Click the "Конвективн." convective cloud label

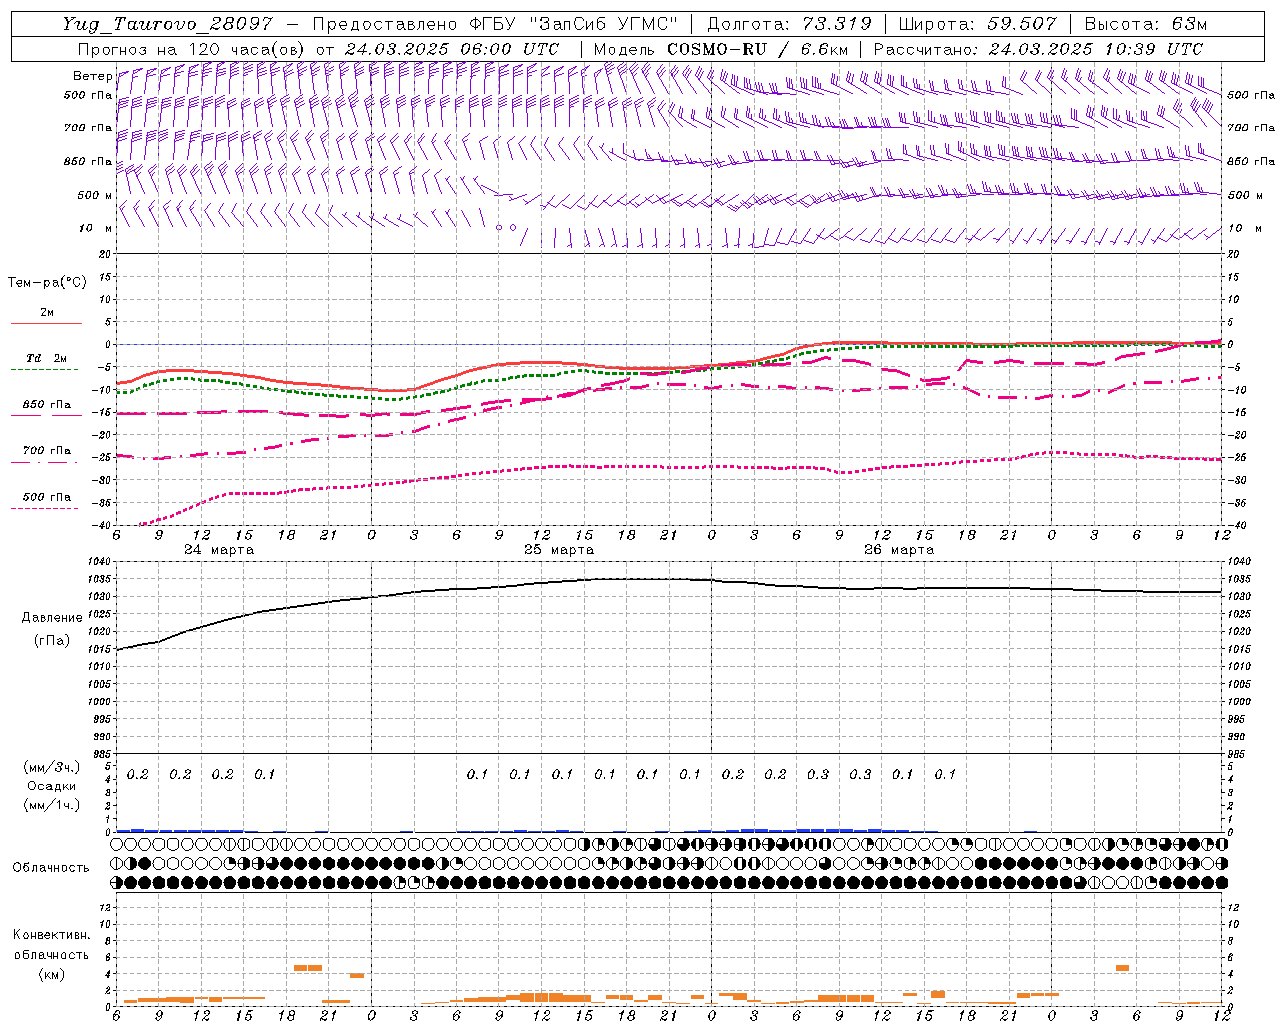(51, 935)
